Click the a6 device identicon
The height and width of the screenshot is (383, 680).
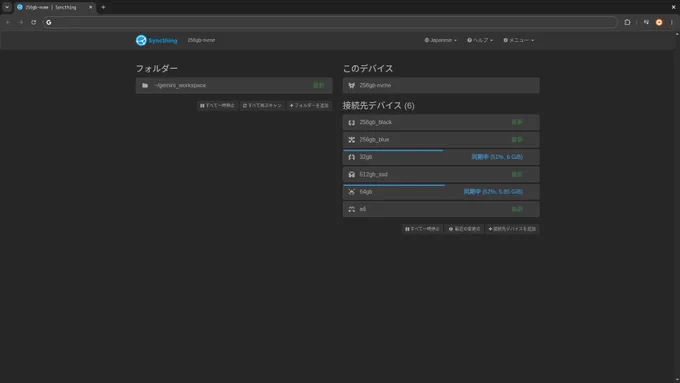click(x=352, y=209)
